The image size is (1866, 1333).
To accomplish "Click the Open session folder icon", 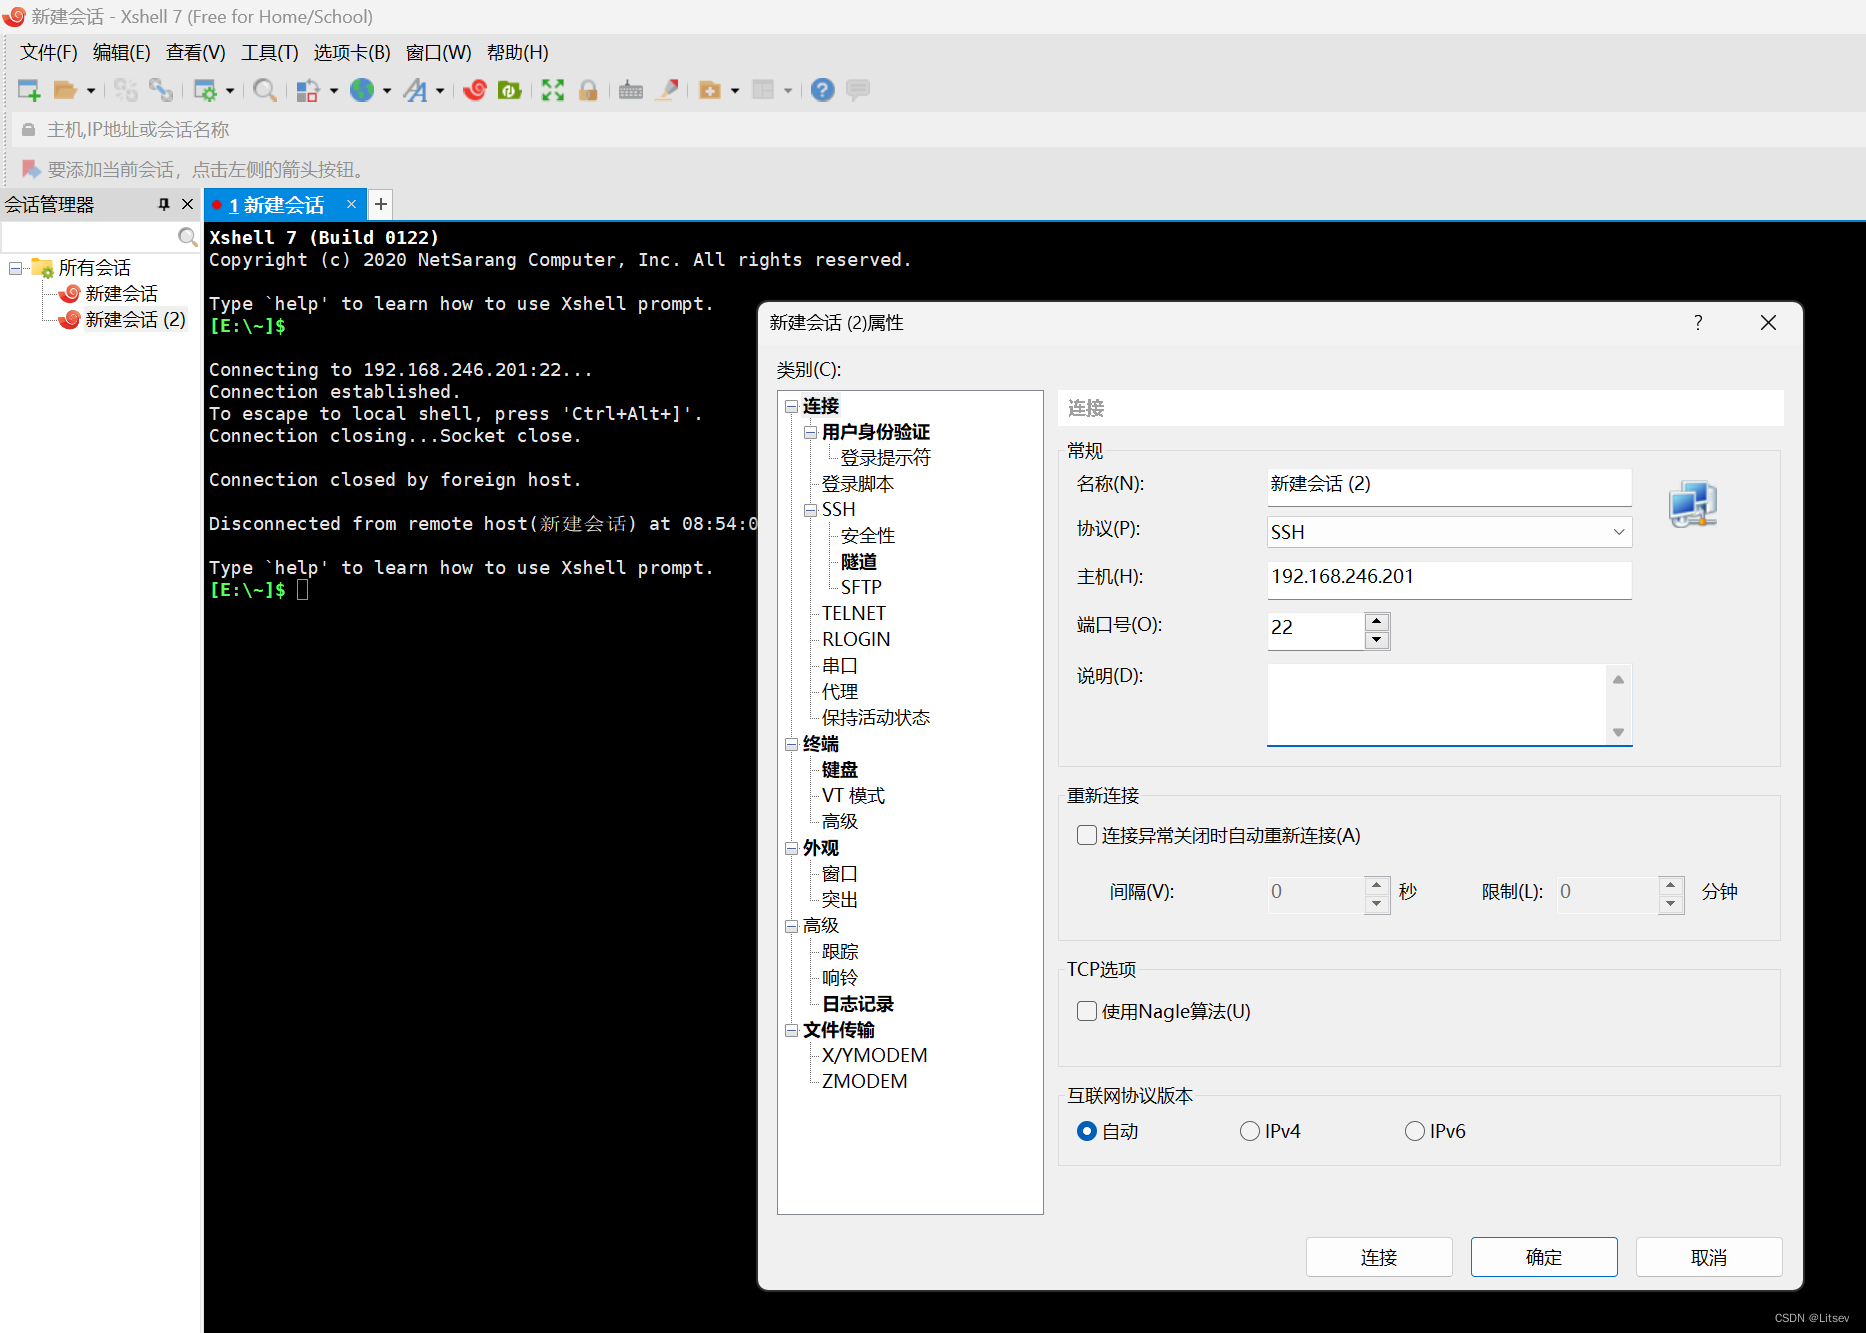I will (65, 90).
